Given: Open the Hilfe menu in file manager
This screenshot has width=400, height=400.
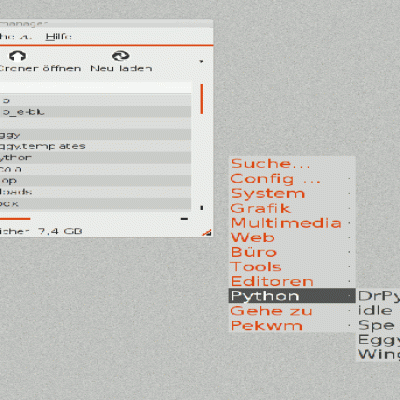Looking at the screenshot, I should [58, 36].
